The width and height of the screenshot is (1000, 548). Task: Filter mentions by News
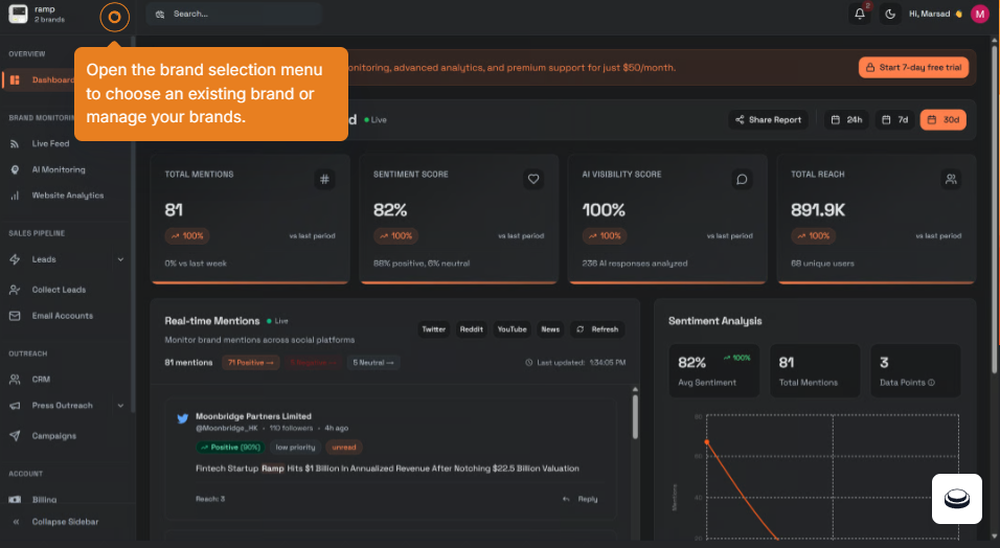pos(550,329)
